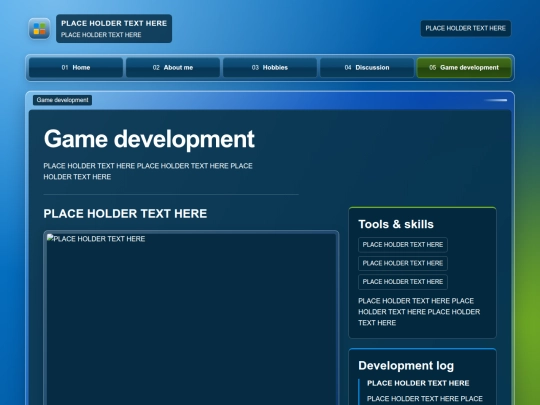Click the top-right placeholder text button
Screen dimensions: 540x405
466,28
